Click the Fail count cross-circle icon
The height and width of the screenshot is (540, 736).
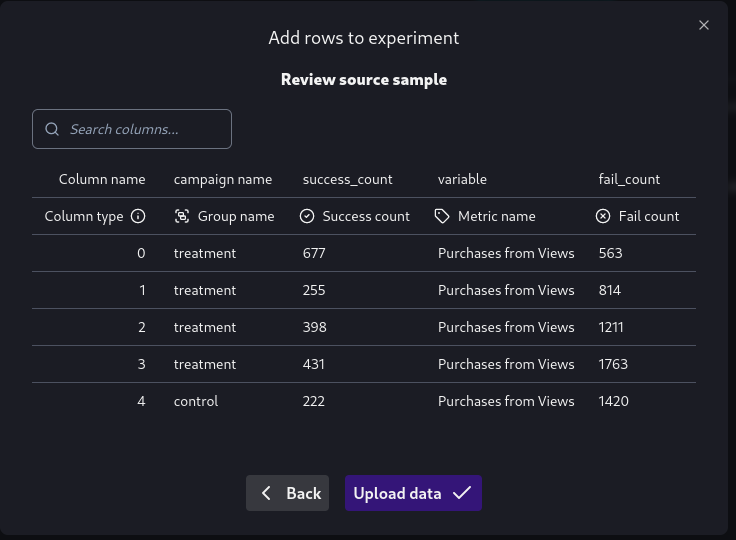click(603, 216)
